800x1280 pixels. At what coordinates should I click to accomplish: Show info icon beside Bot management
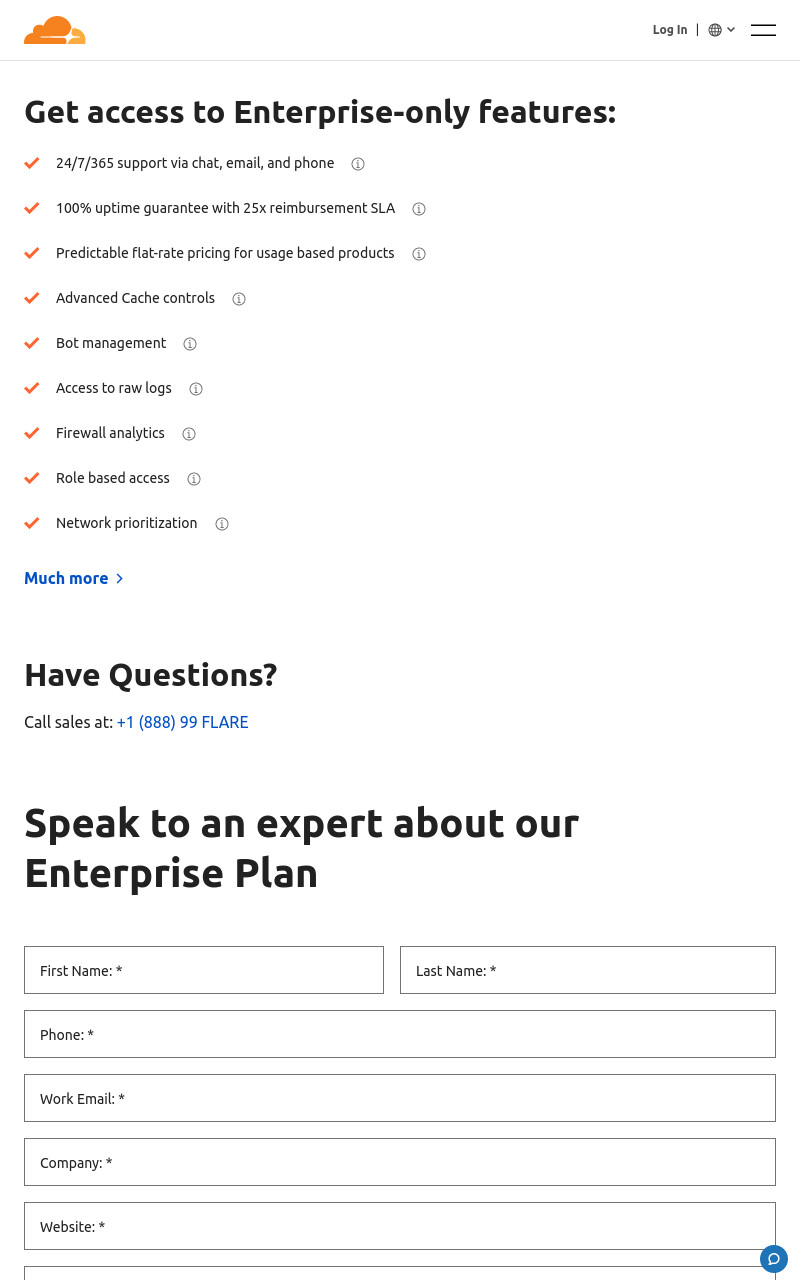tap(190, 344)
